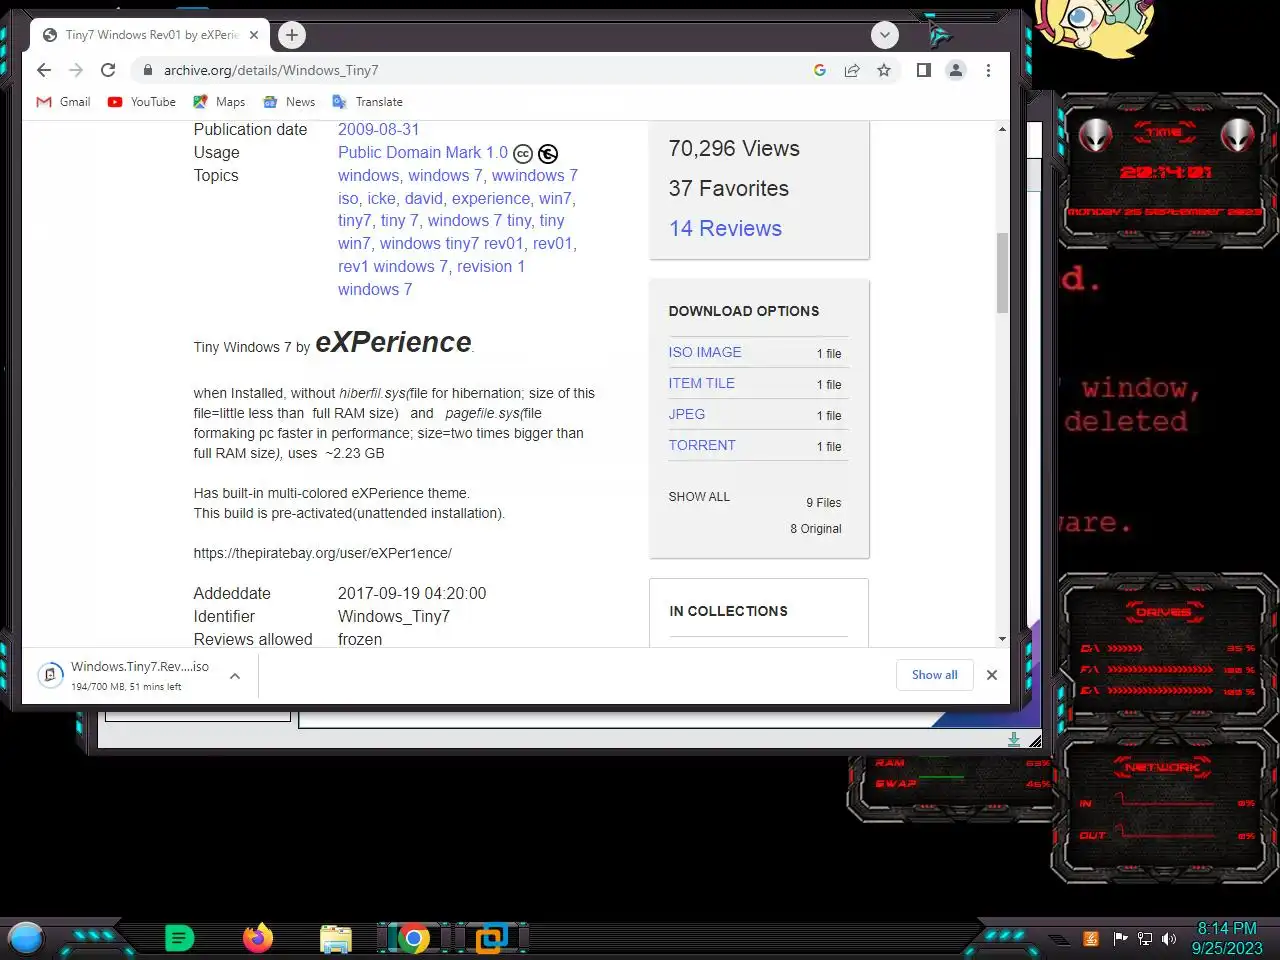
Task: Open the green notes taskbar app
Action: (x=179, y=938)
